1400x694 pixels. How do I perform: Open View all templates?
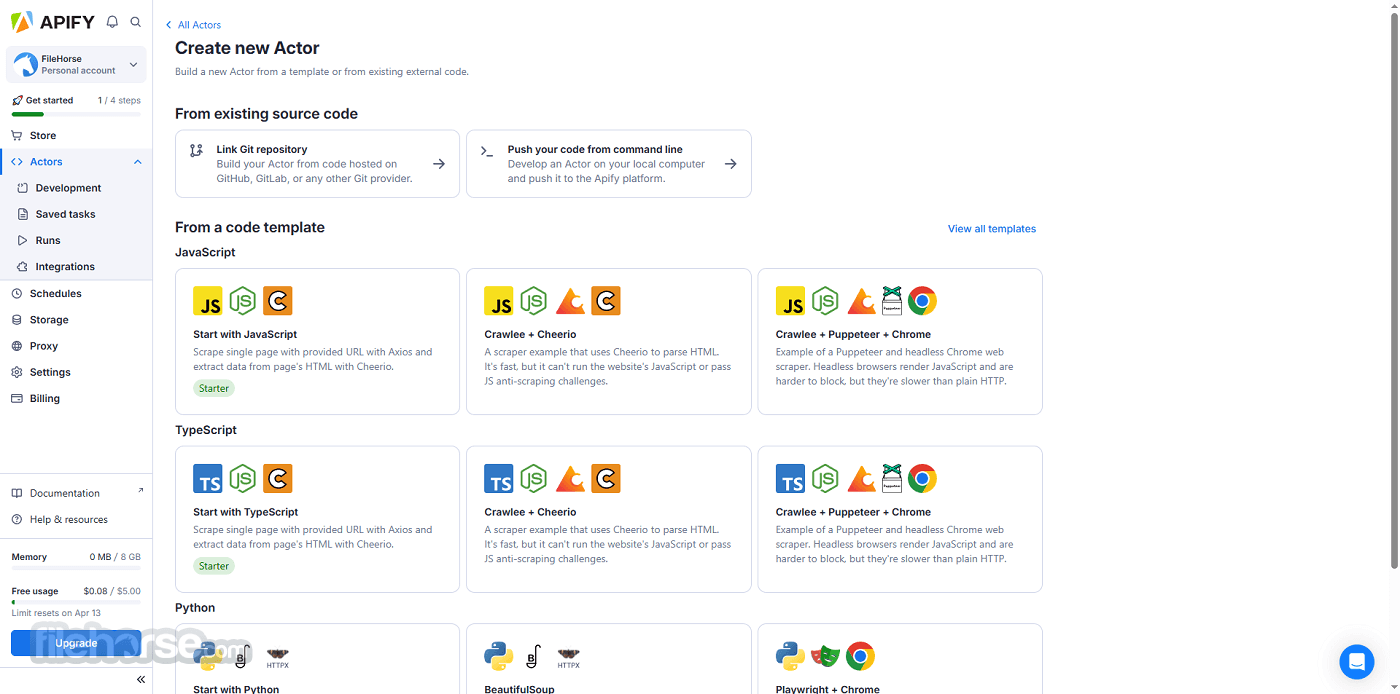[992, 229]
